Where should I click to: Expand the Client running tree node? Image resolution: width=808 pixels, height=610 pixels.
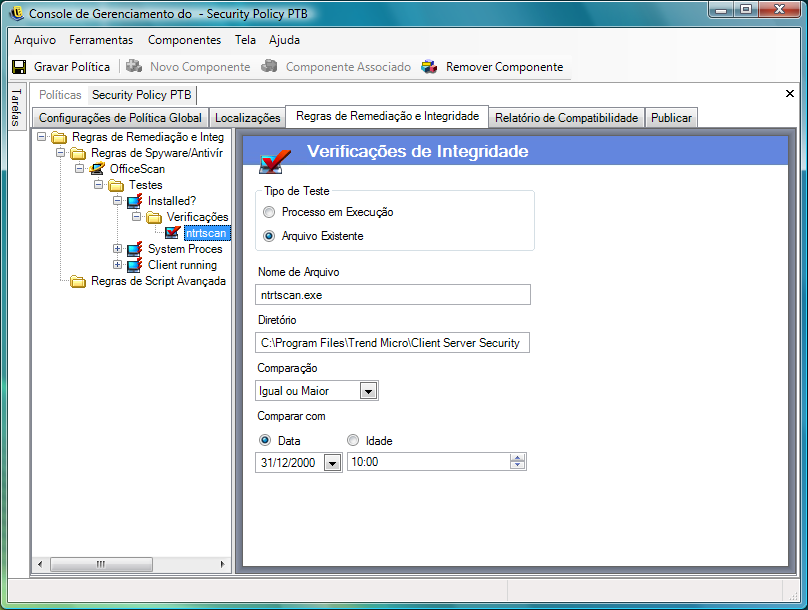point(117,265)
